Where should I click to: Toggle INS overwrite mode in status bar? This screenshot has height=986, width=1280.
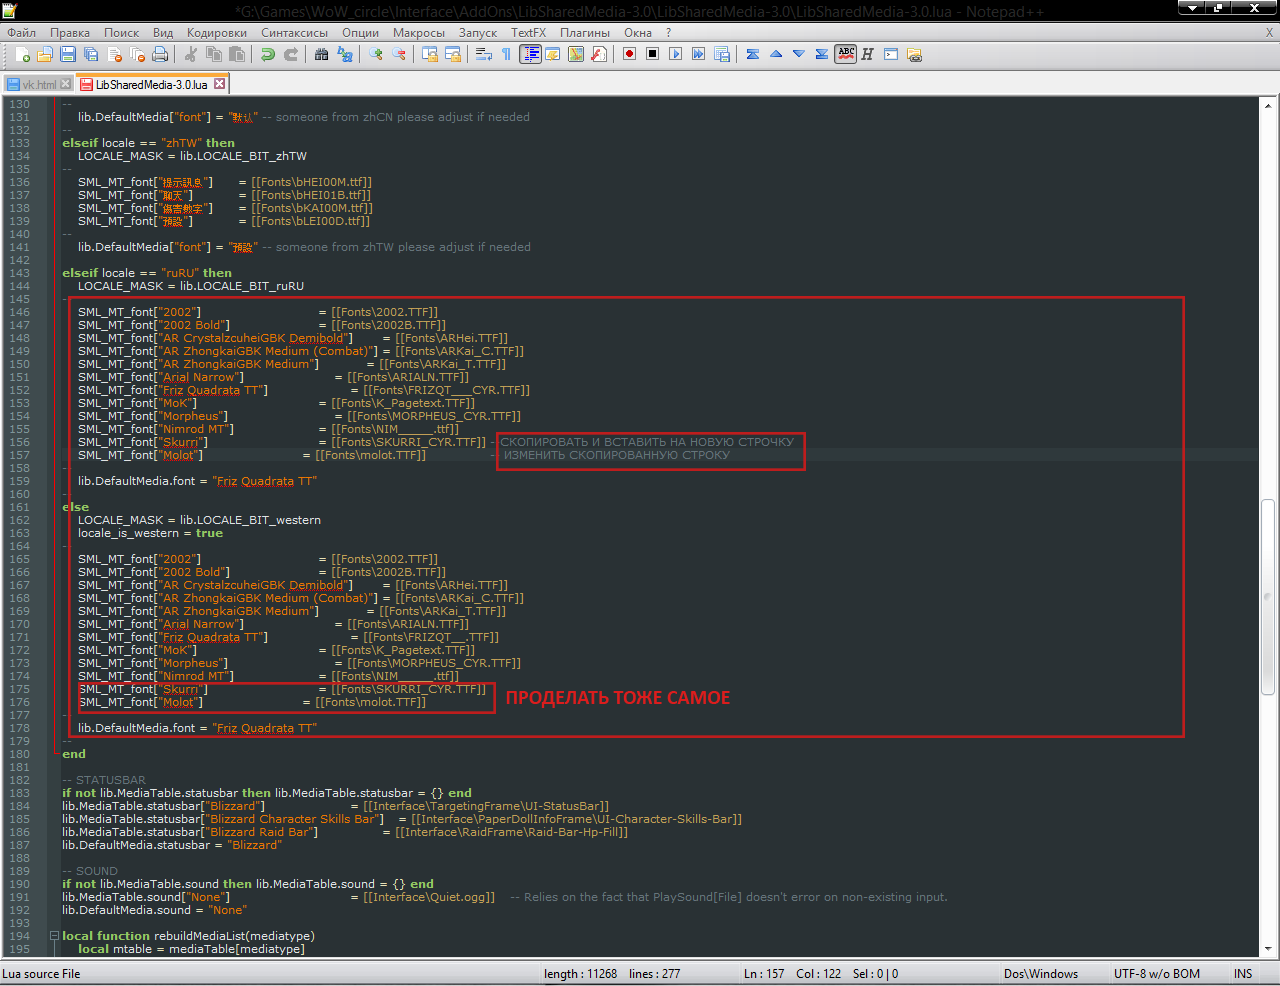coord(1243,973)
